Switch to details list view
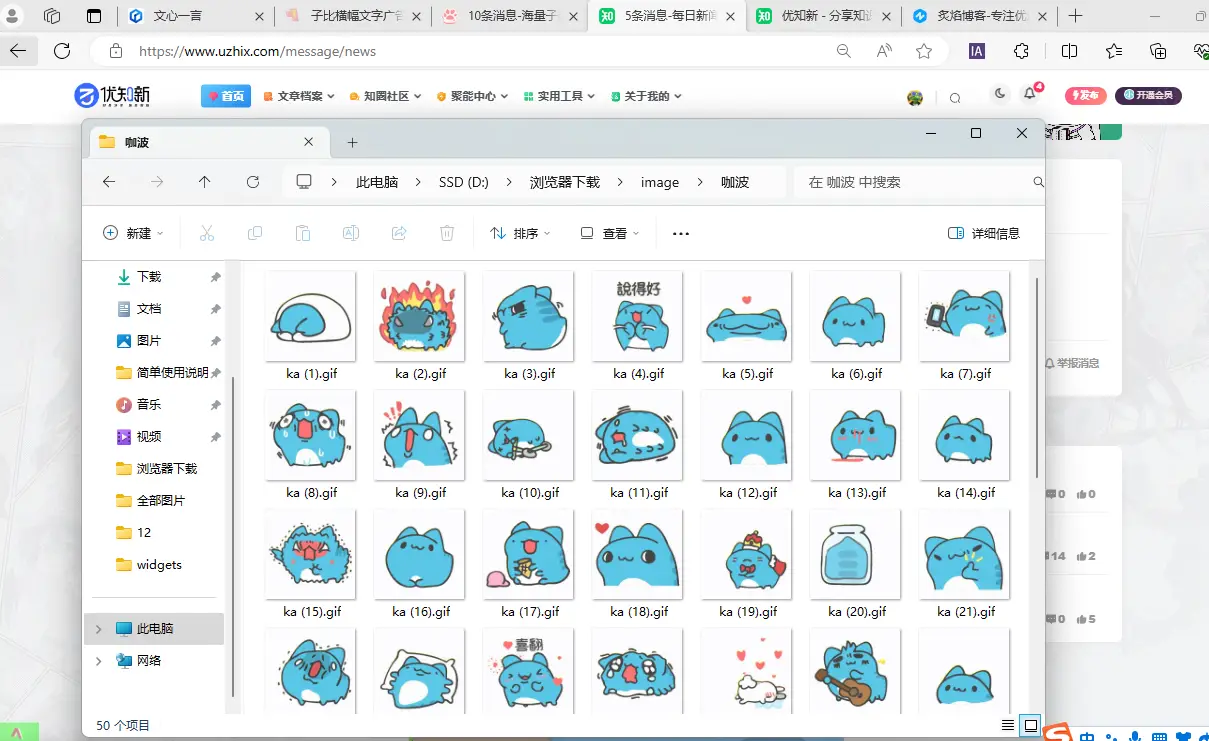Viewport: 1209px width, 741px height. (x=1008, y=725)
